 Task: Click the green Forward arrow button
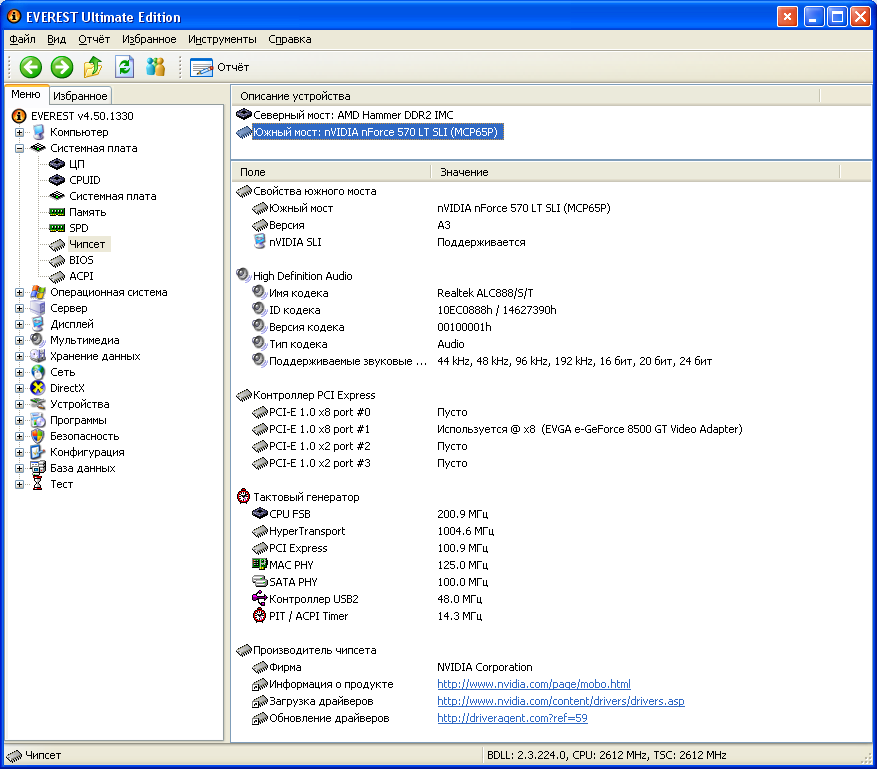pyautogui.click(x=62, y=67)
